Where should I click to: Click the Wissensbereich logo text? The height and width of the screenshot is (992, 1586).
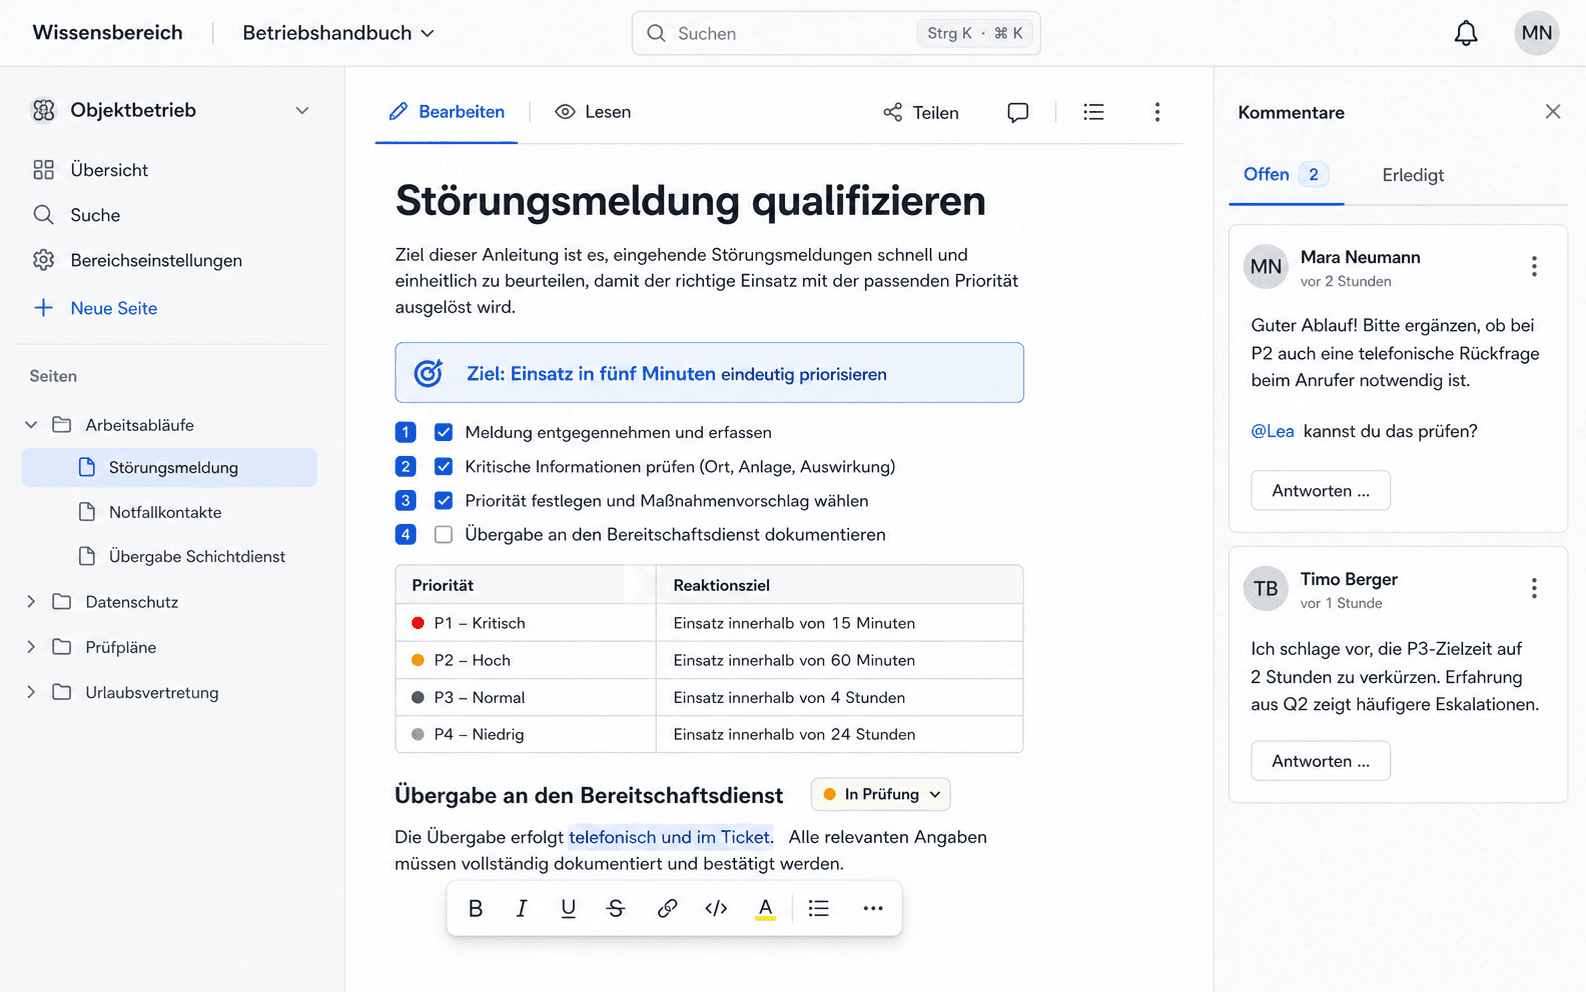tap(108, 33)
